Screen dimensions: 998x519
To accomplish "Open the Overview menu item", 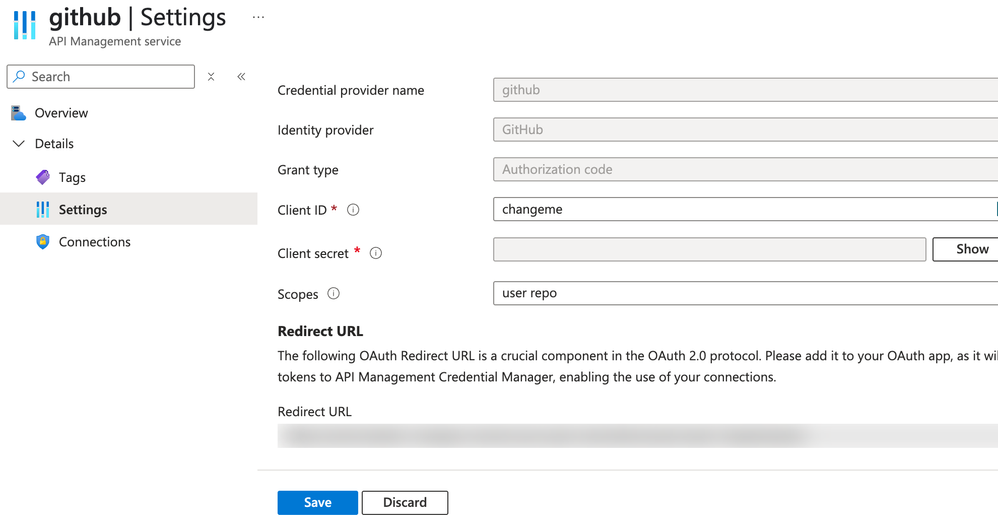I will [x=61, y=113].
